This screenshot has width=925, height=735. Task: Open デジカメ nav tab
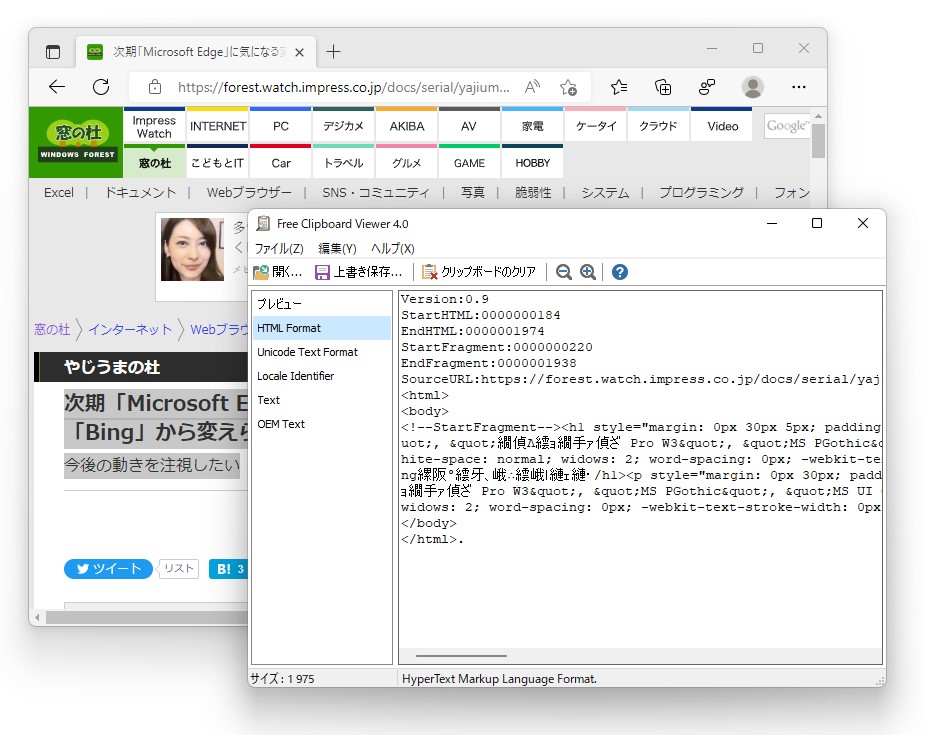pyautogui.click(x=343, y=126)
